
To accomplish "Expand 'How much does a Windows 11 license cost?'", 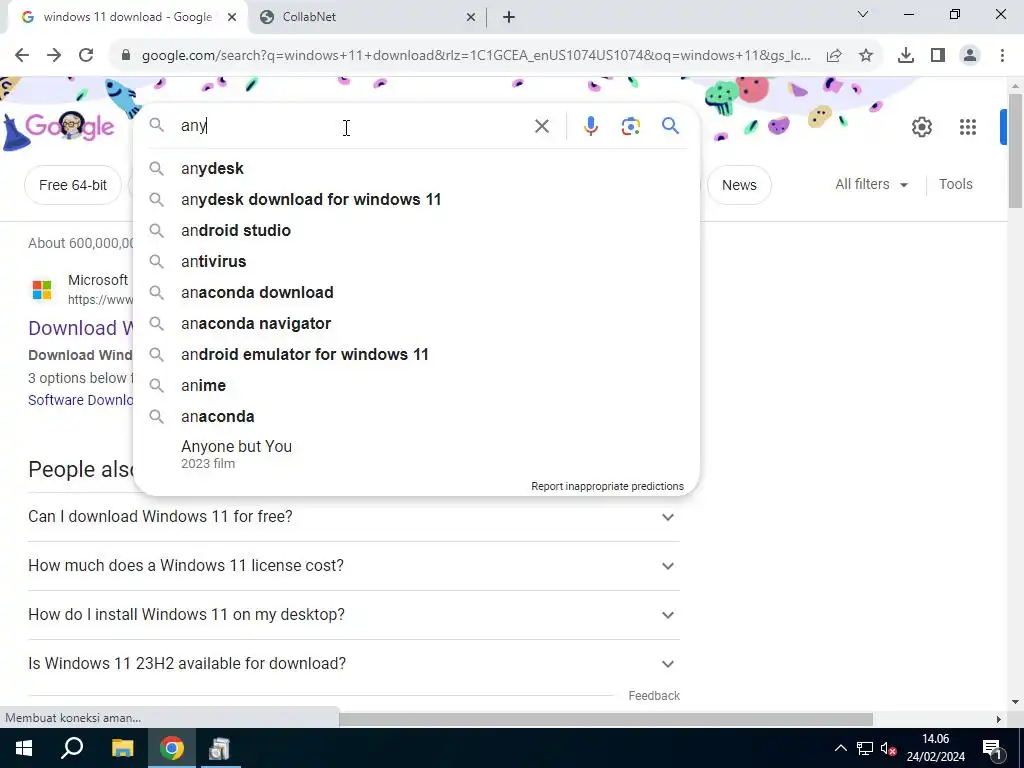I will tap(354, 566).
